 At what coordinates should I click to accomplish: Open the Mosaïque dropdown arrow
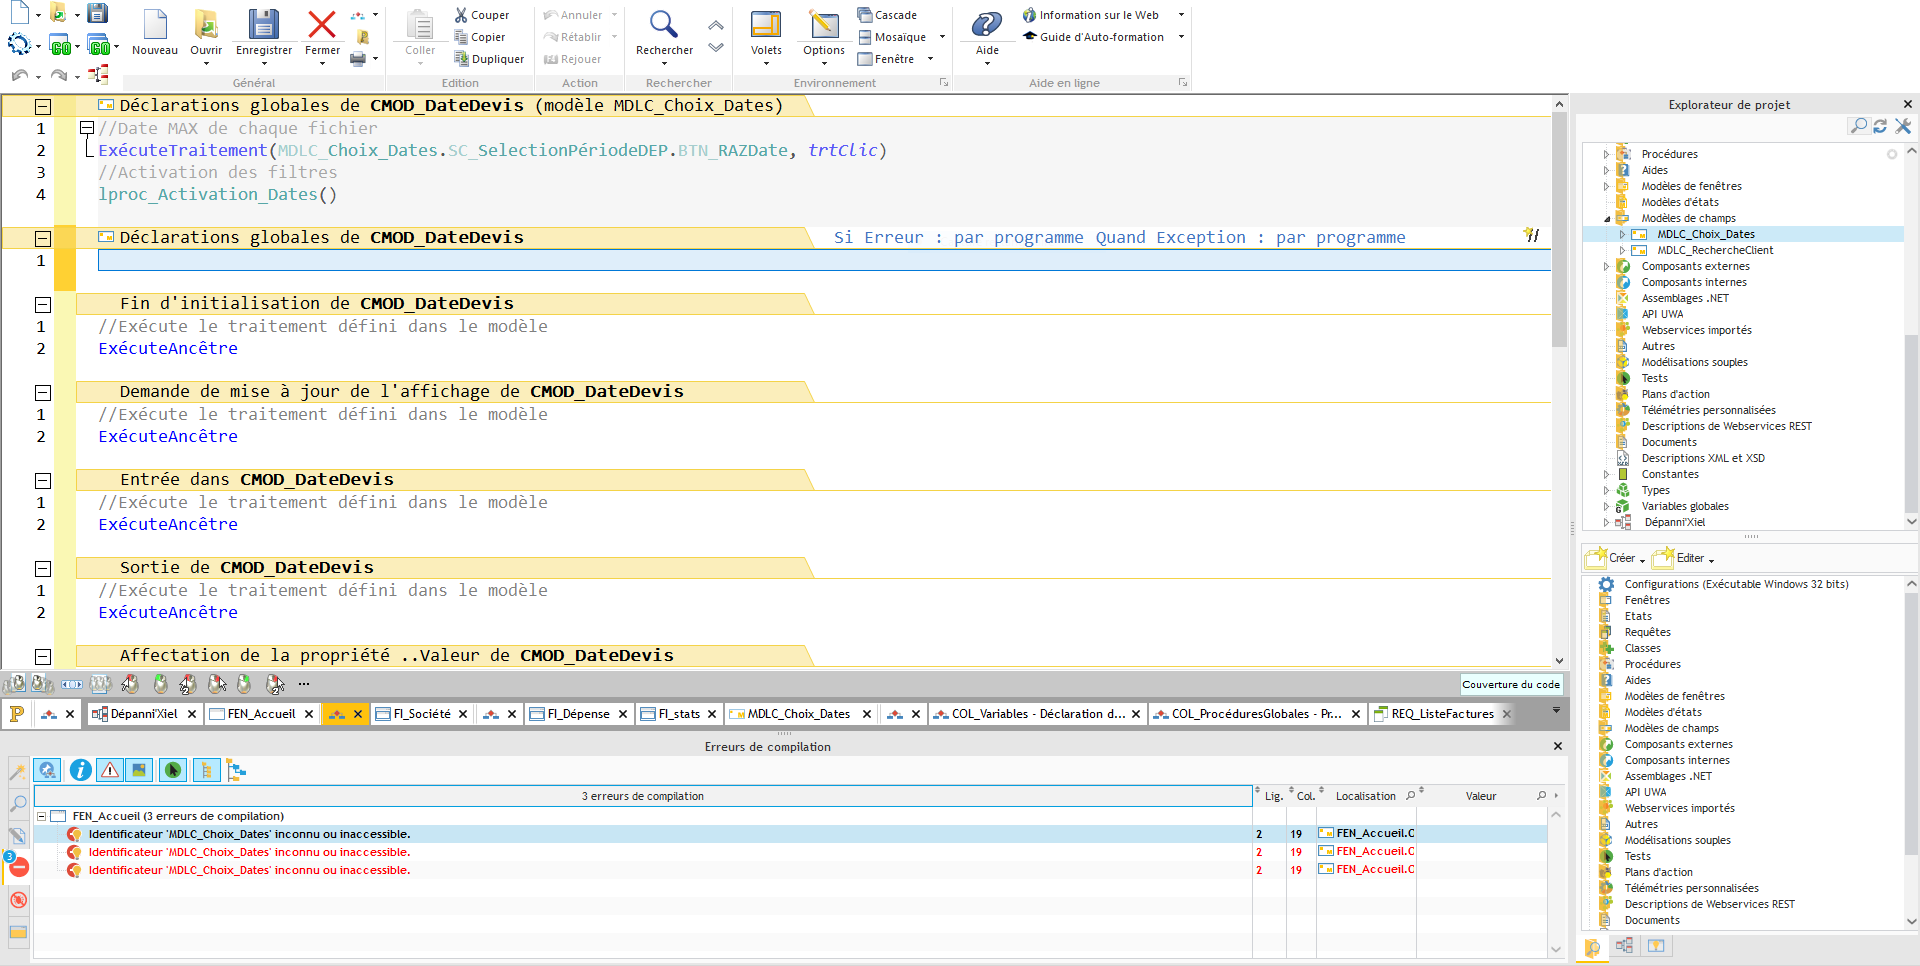[x=942, y=37]
